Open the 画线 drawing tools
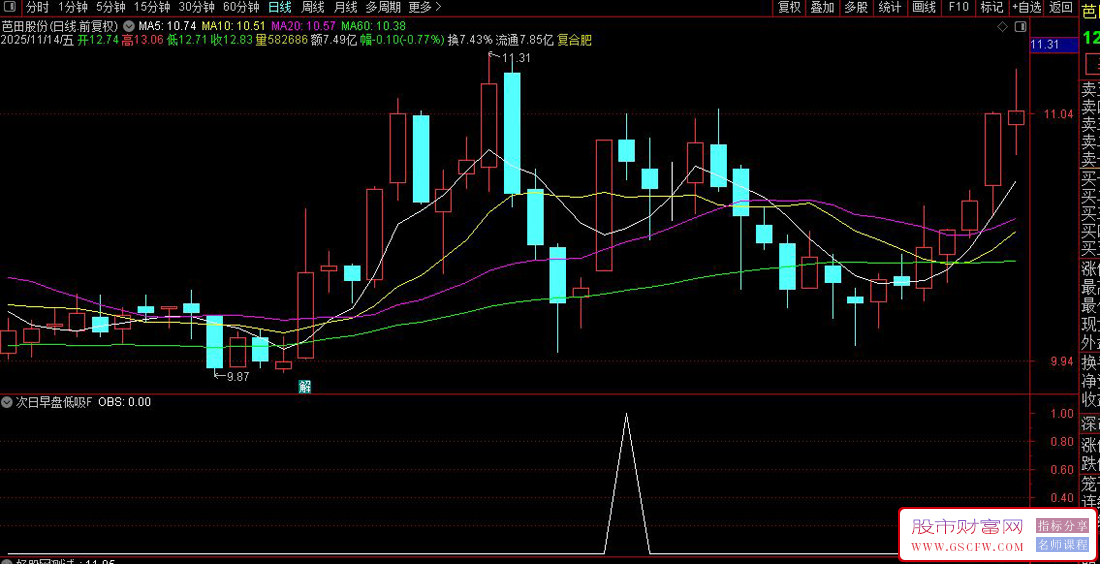This screenshot has width=1100, height=564. [924, 7]
